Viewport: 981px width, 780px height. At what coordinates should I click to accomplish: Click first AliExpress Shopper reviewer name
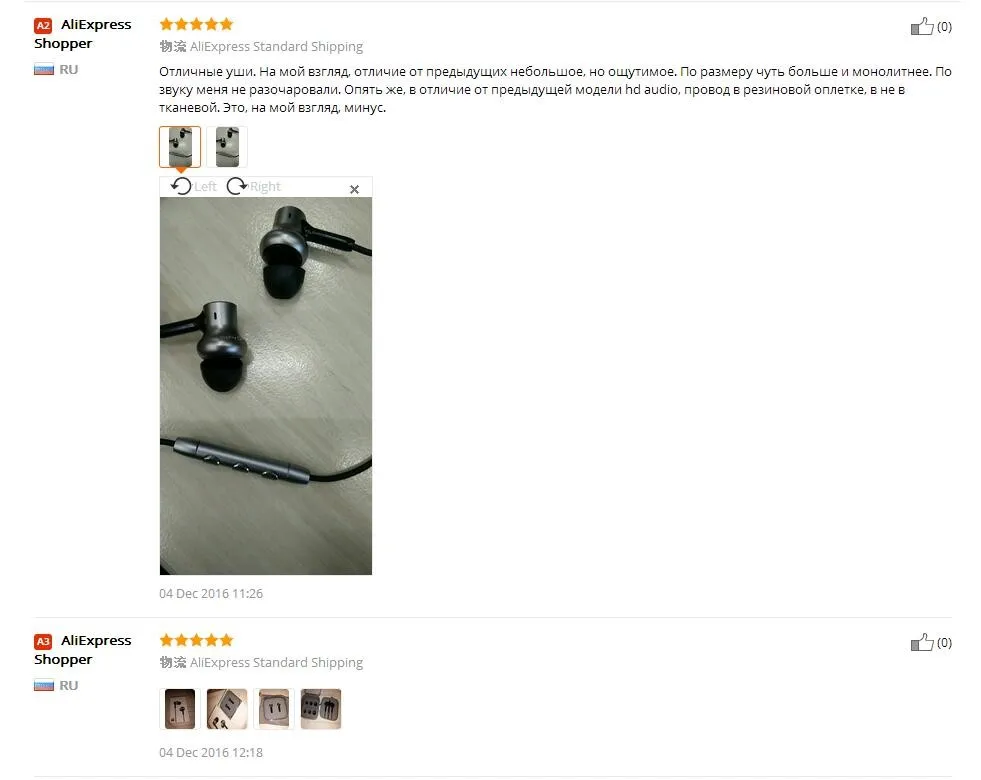[83, 34]
